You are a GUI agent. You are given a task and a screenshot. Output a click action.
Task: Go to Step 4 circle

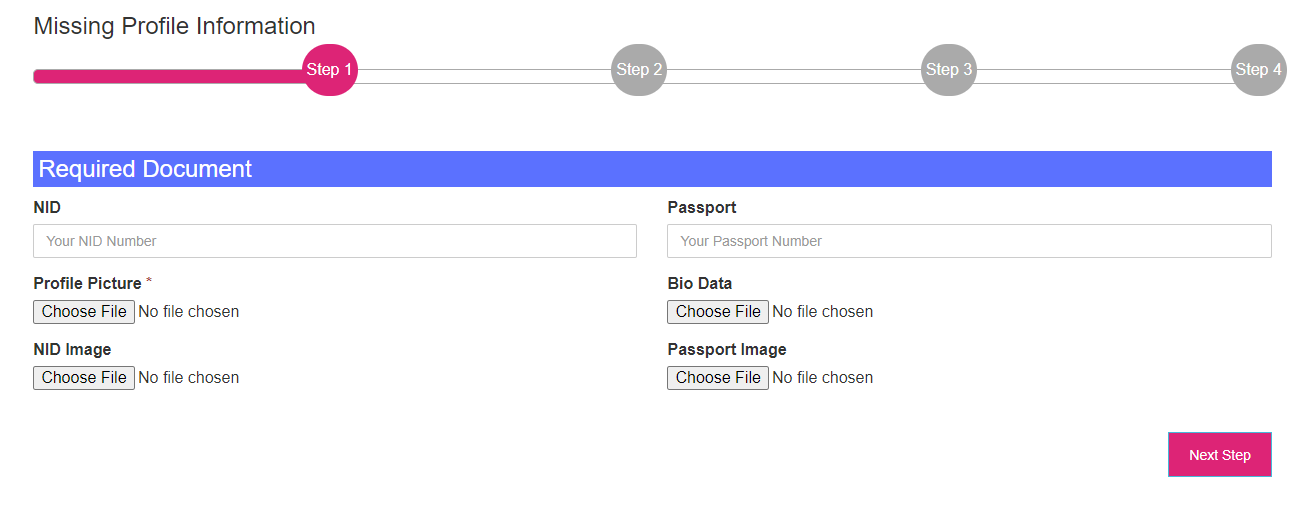coord(1258,70)
